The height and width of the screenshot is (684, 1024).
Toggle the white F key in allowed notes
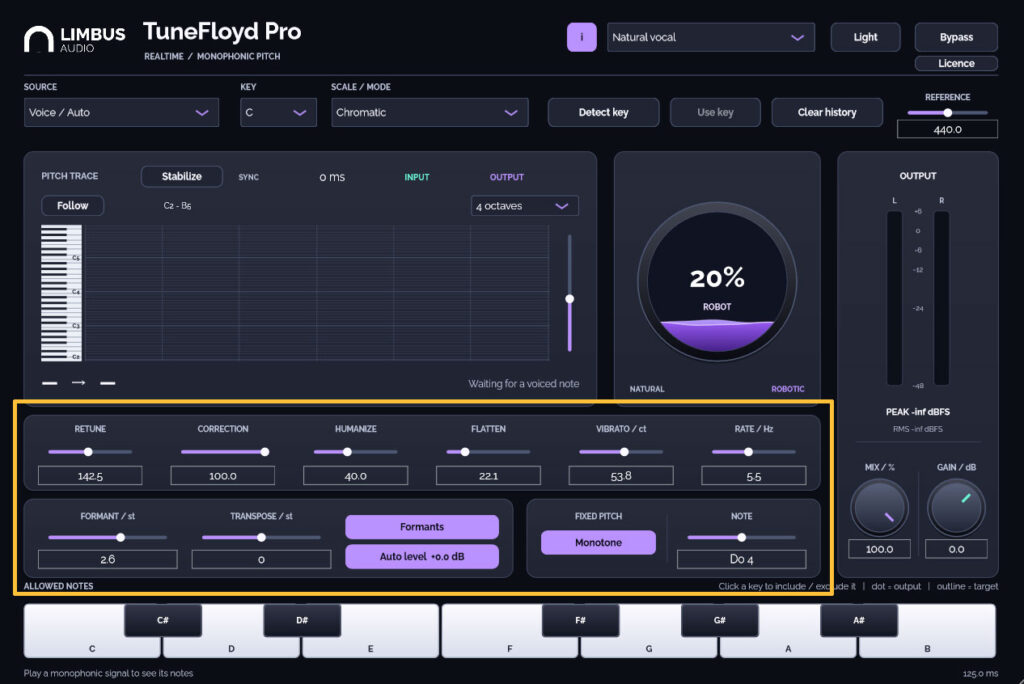(509, 647)
